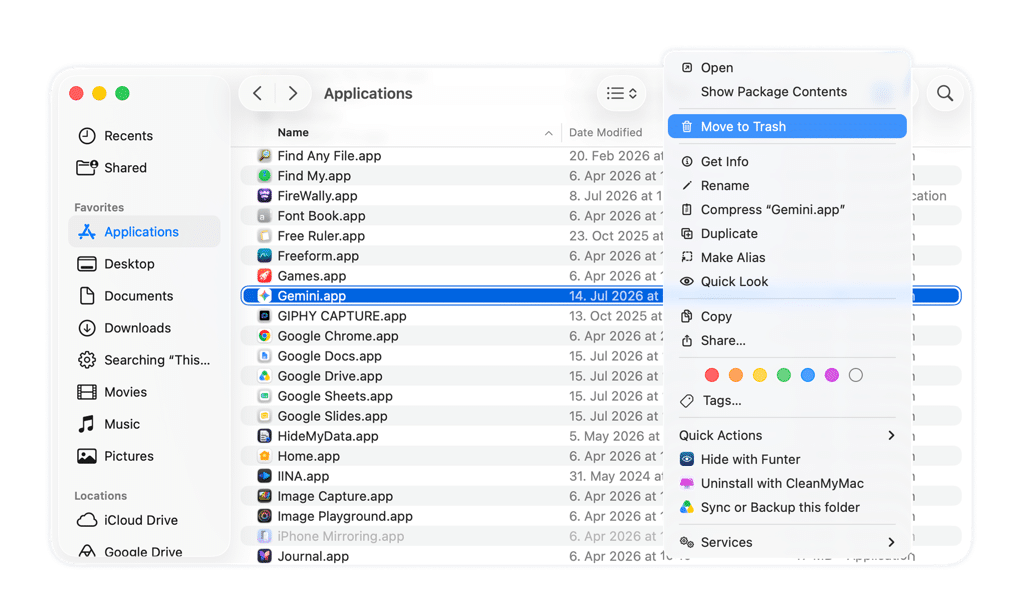This screenshot has height=615, width=1022.
Task: Choose Show Package Contents
Action: [787, 92]
